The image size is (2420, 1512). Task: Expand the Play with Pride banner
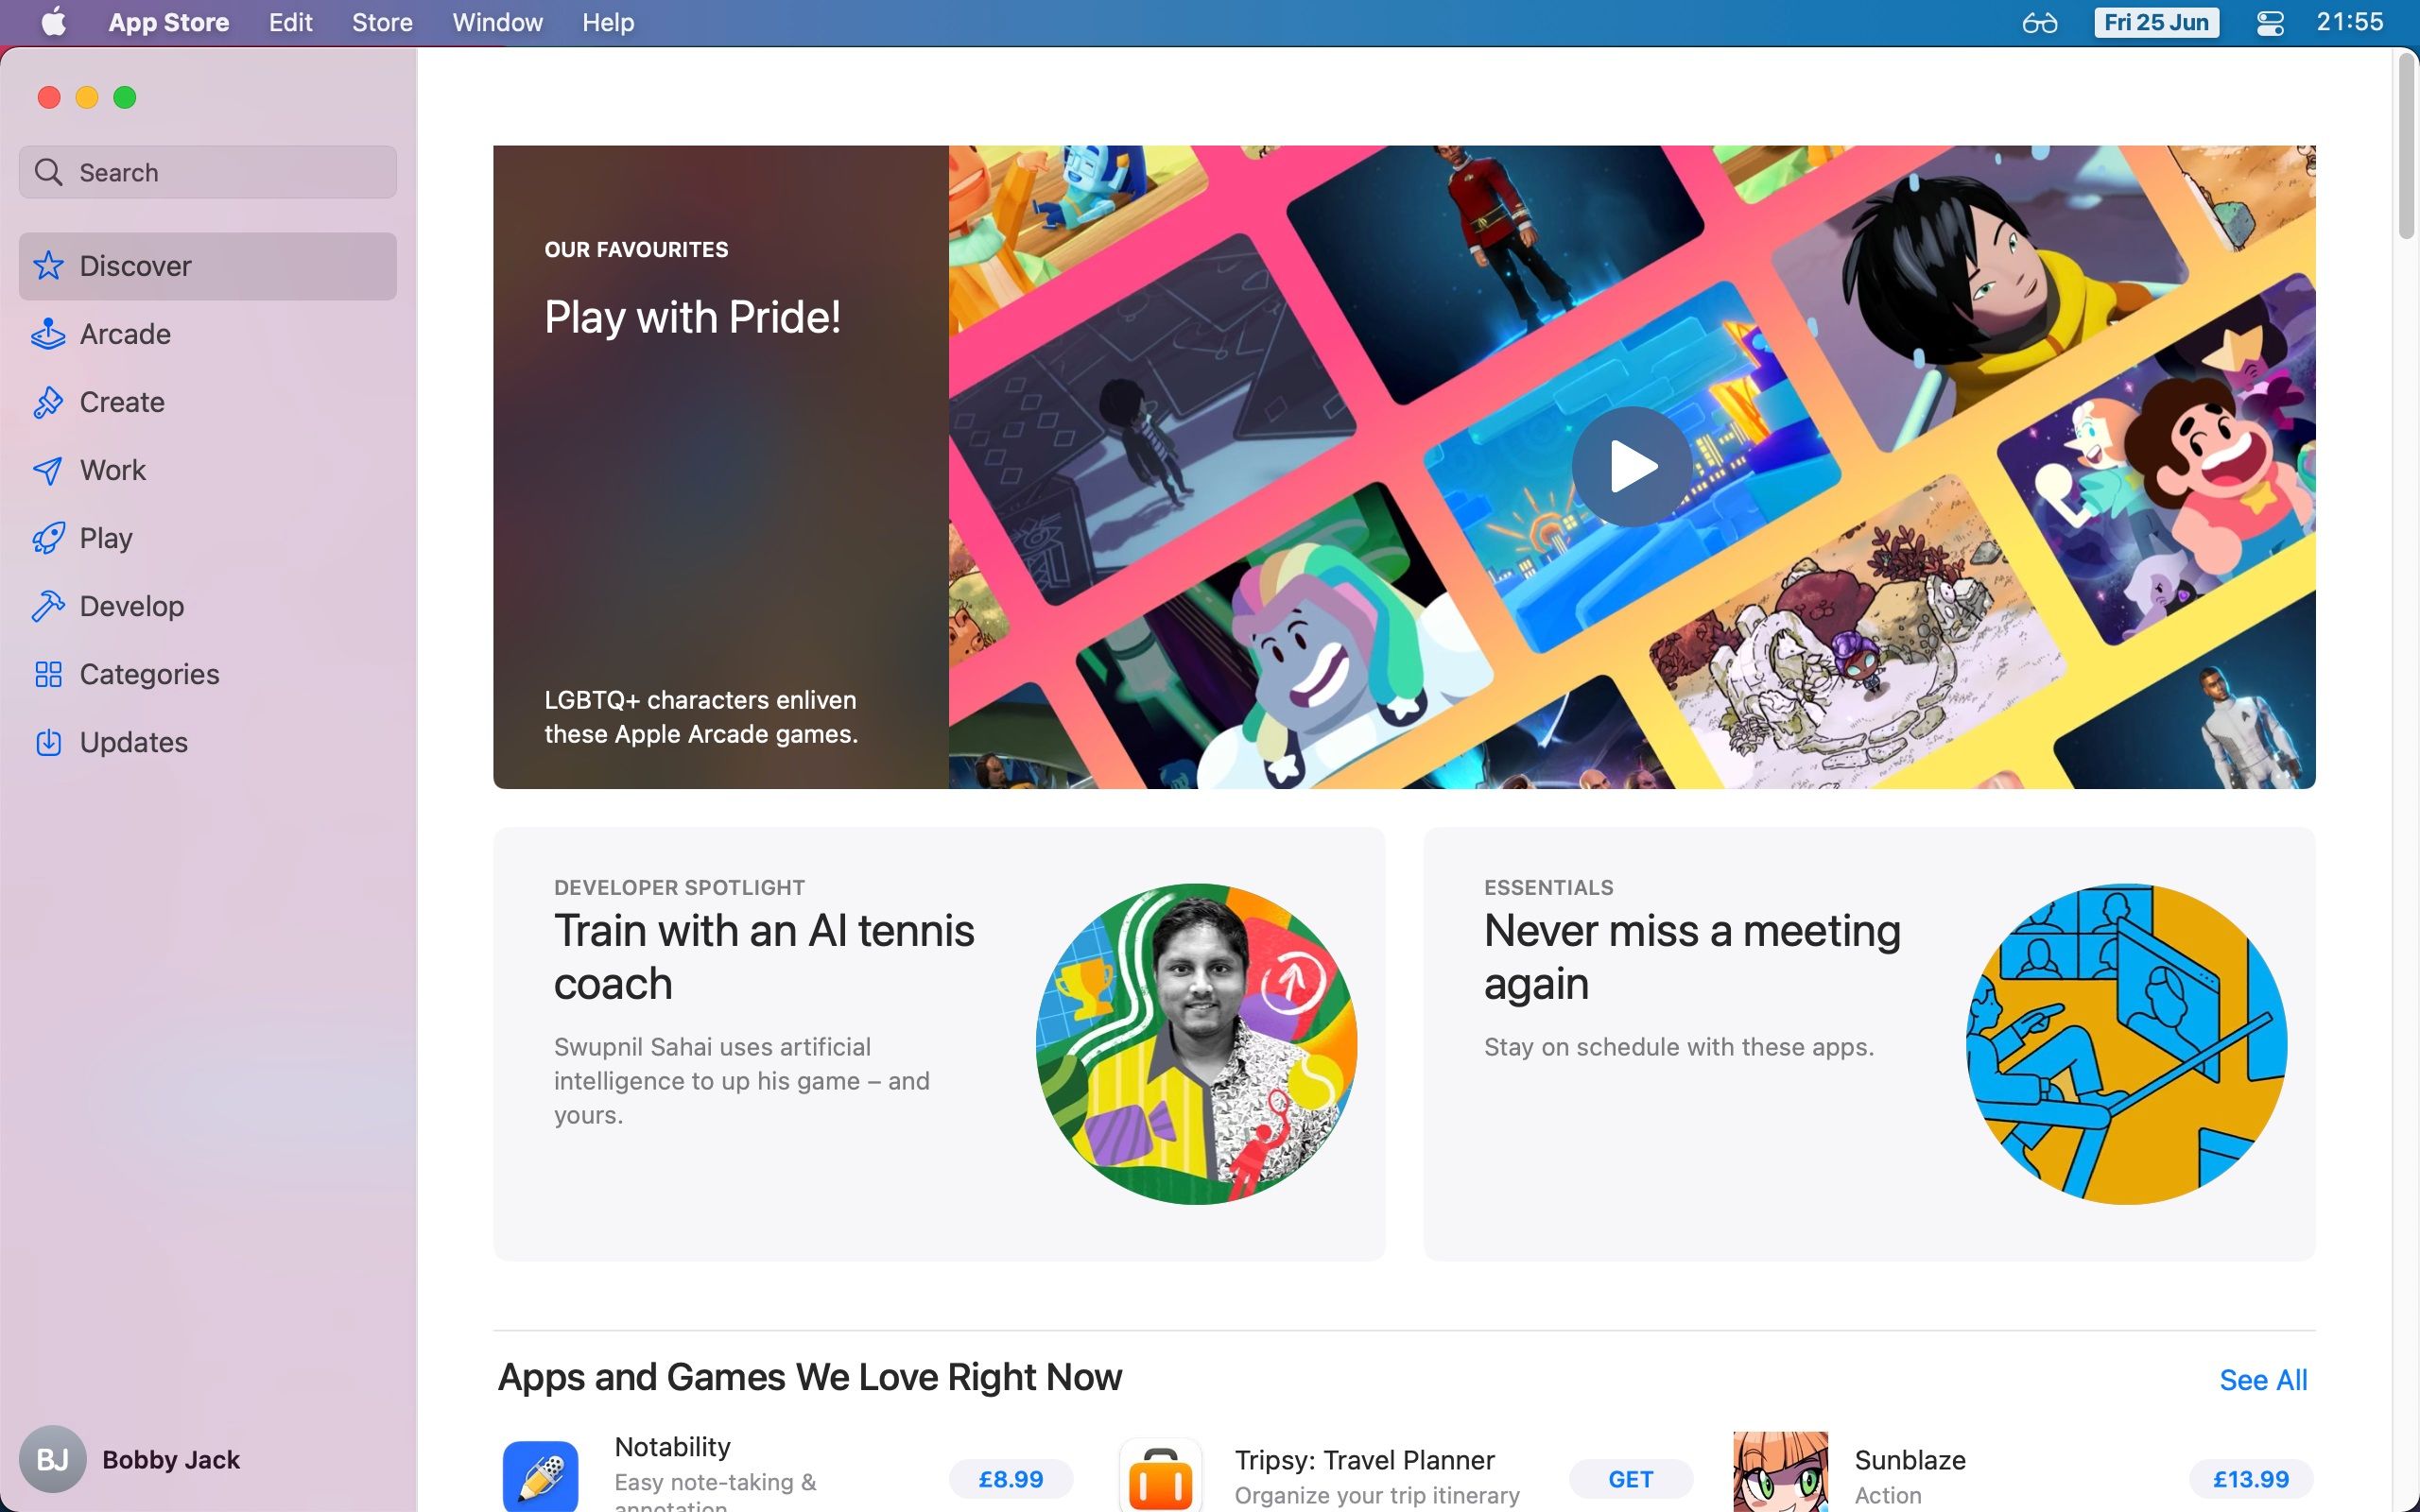[1403, 465]
